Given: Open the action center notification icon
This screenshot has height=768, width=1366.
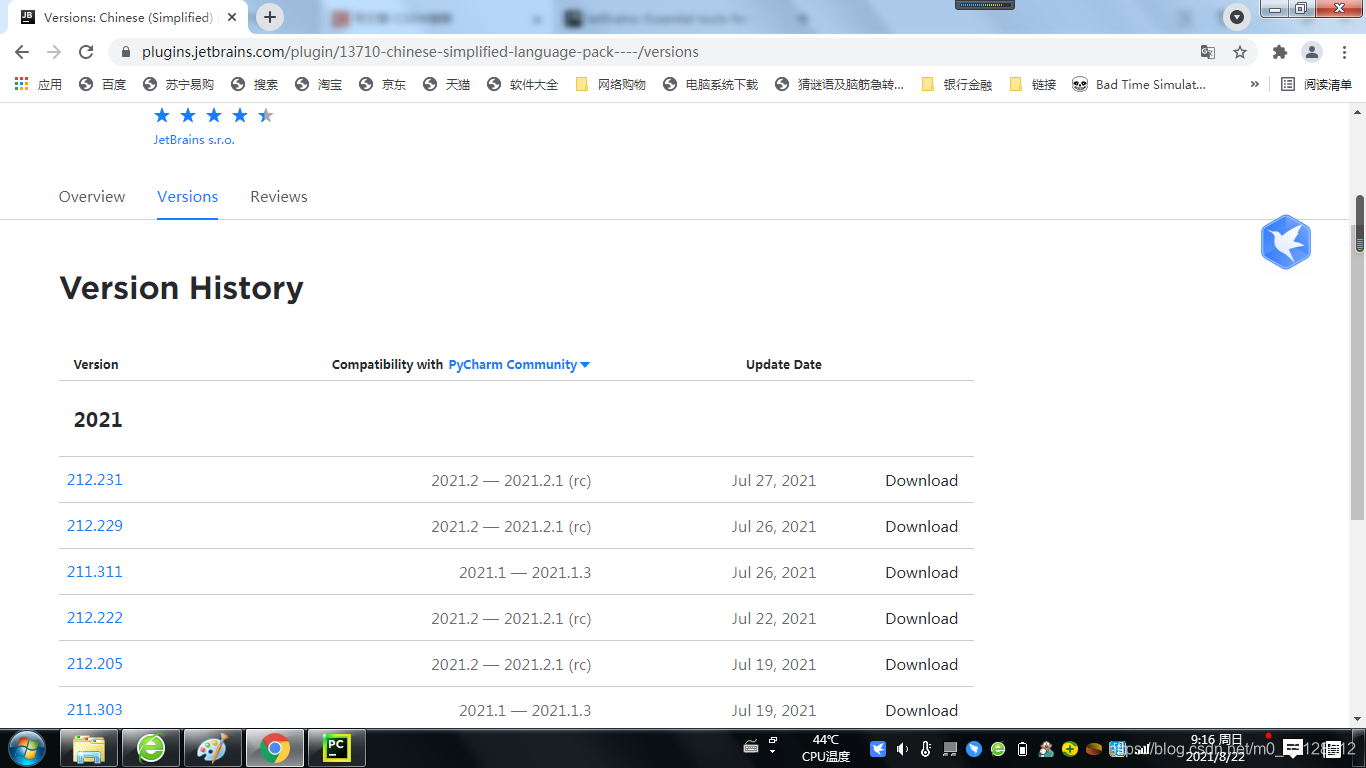Looking at the screenshot, I should click(x=1293, y=748).
